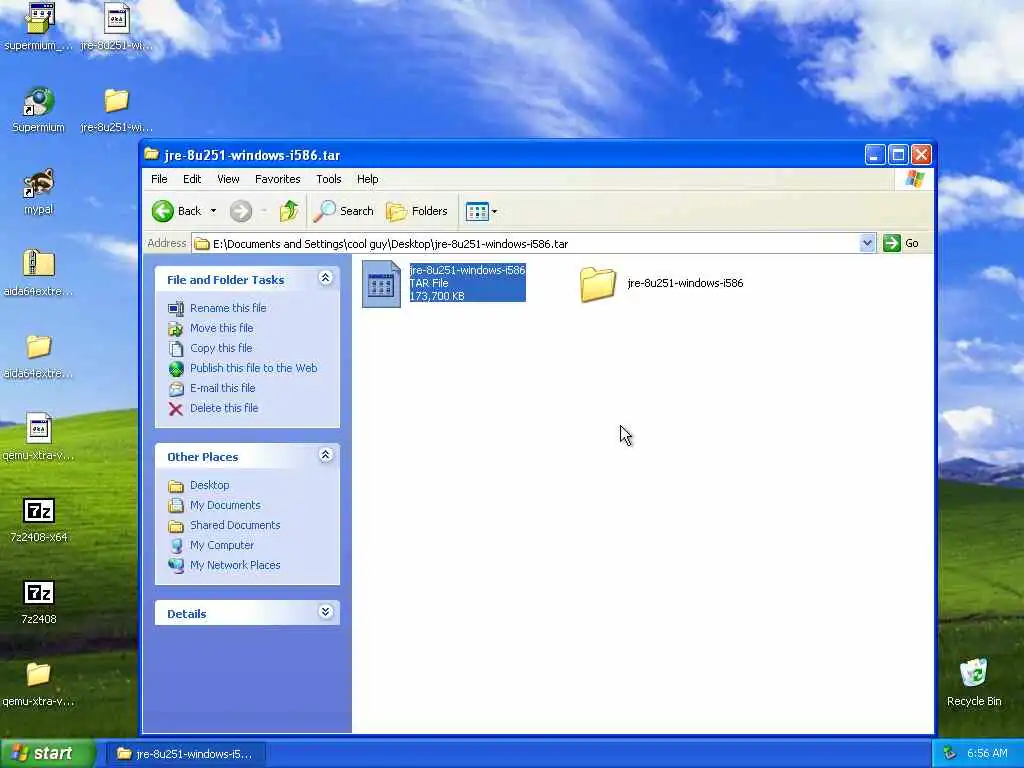
Task: Go to My Computer link
Action: point(221,545)
